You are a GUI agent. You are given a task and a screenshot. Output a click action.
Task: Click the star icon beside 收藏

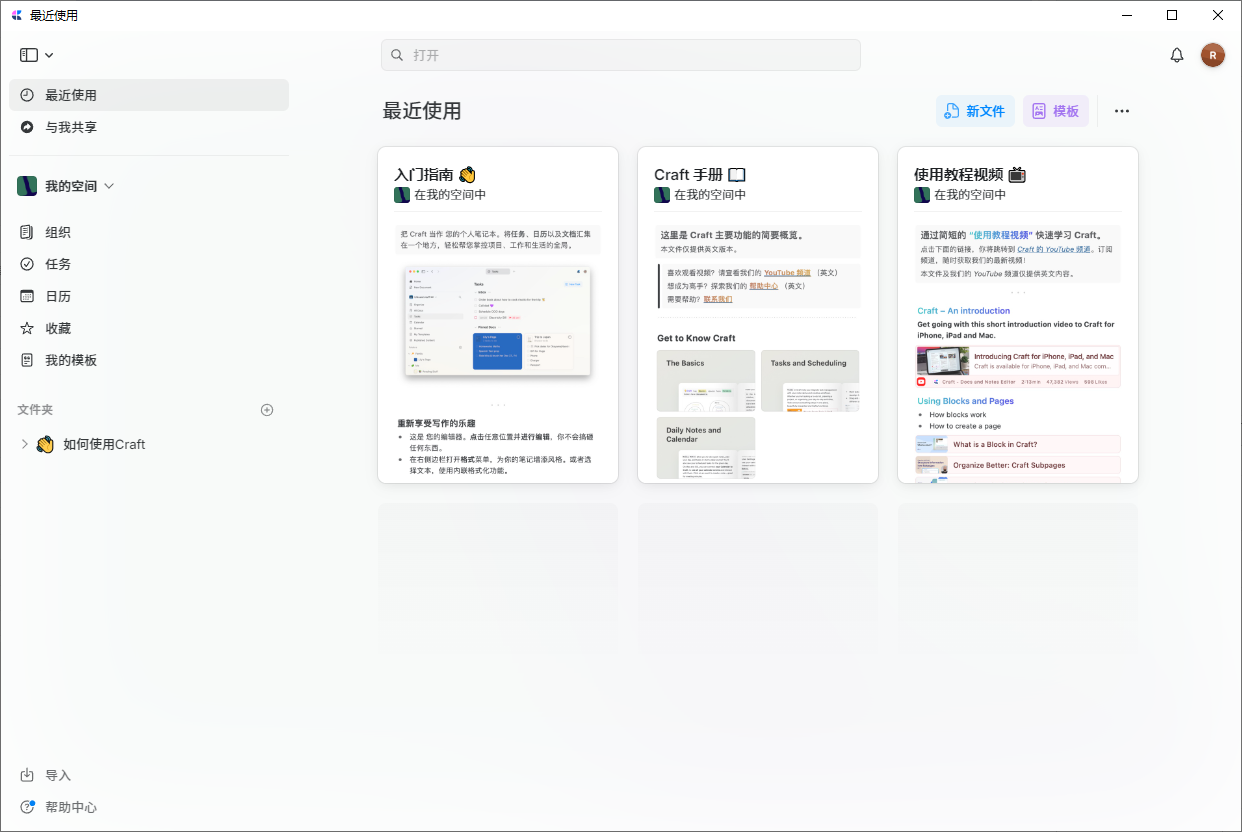coord(27,328)
